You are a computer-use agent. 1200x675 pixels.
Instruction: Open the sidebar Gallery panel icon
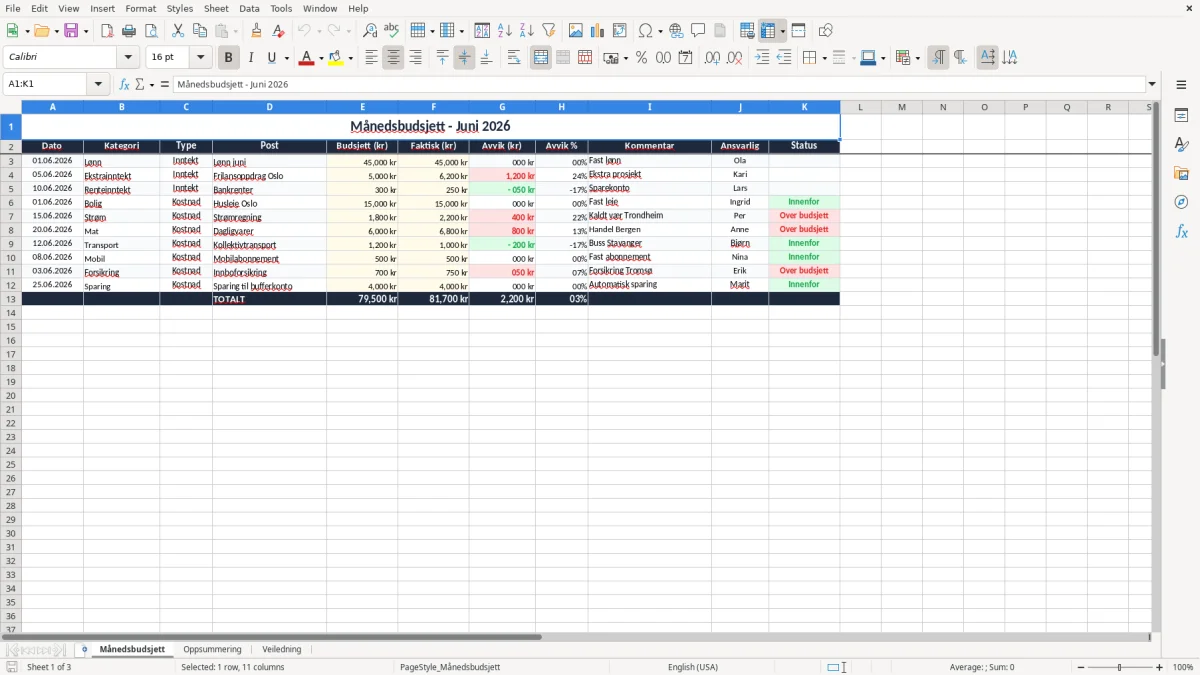(x=1181, y=173)
